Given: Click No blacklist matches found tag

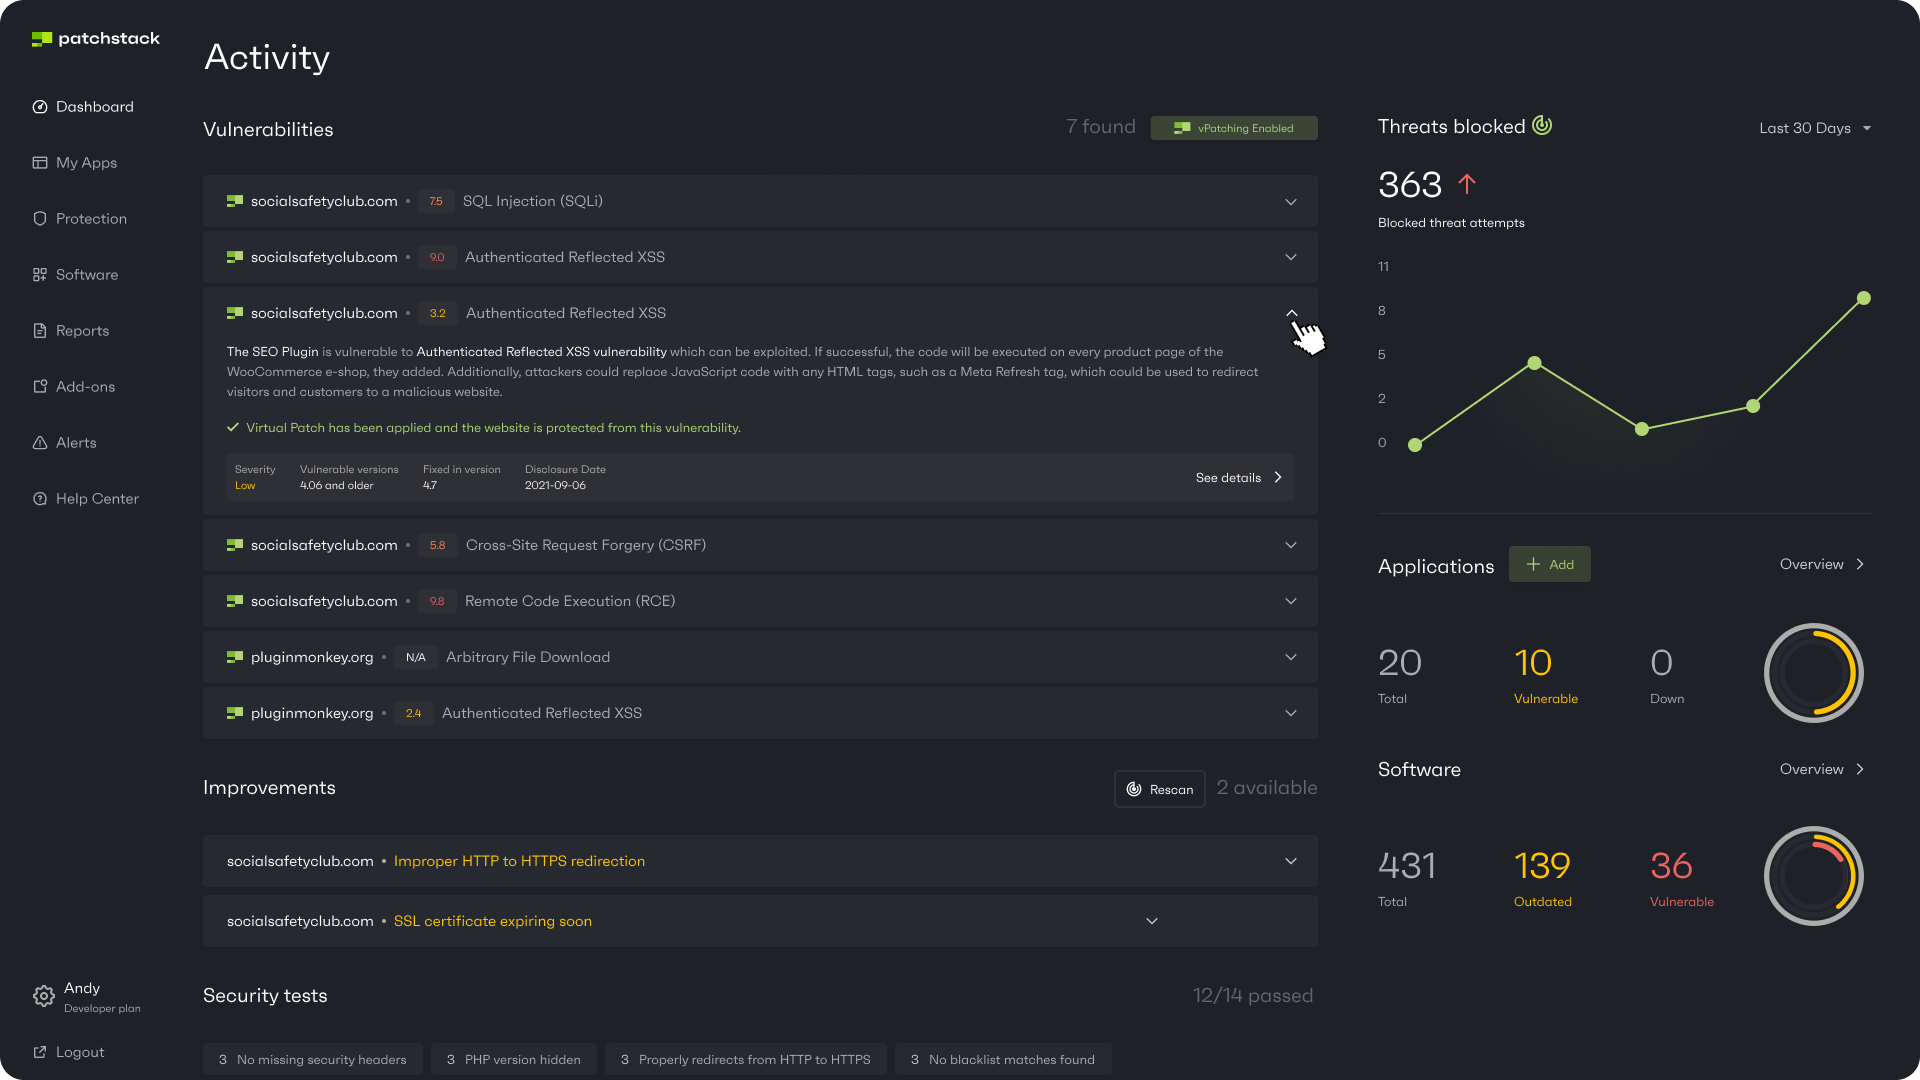Looking at the screenshot, I should [x=1003, y=1059].
